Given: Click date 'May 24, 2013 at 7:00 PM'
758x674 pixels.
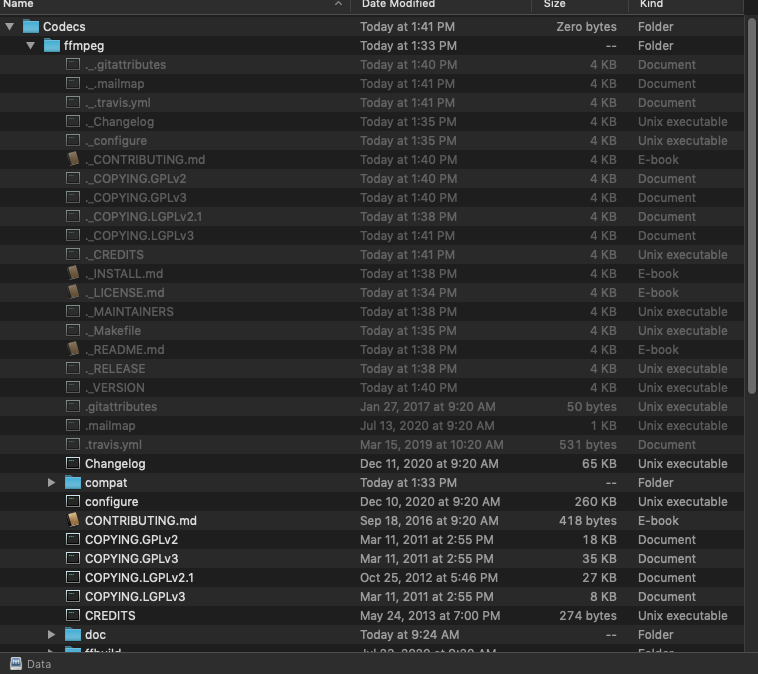Looking at the screenshot, I should (x=430, y=615).
